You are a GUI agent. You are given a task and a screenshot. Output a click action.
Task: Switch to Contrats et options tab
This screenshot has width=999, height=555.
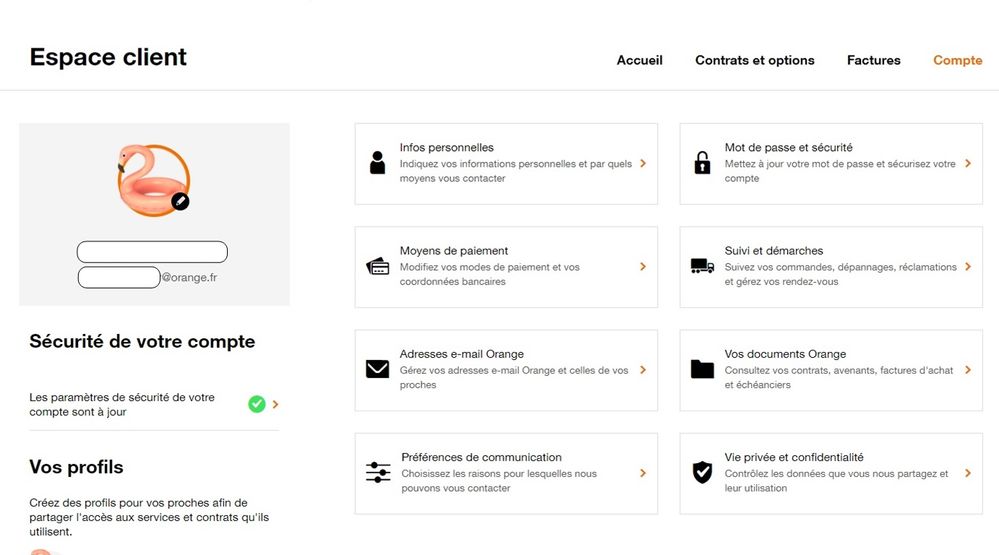click(x=754, y=60)
